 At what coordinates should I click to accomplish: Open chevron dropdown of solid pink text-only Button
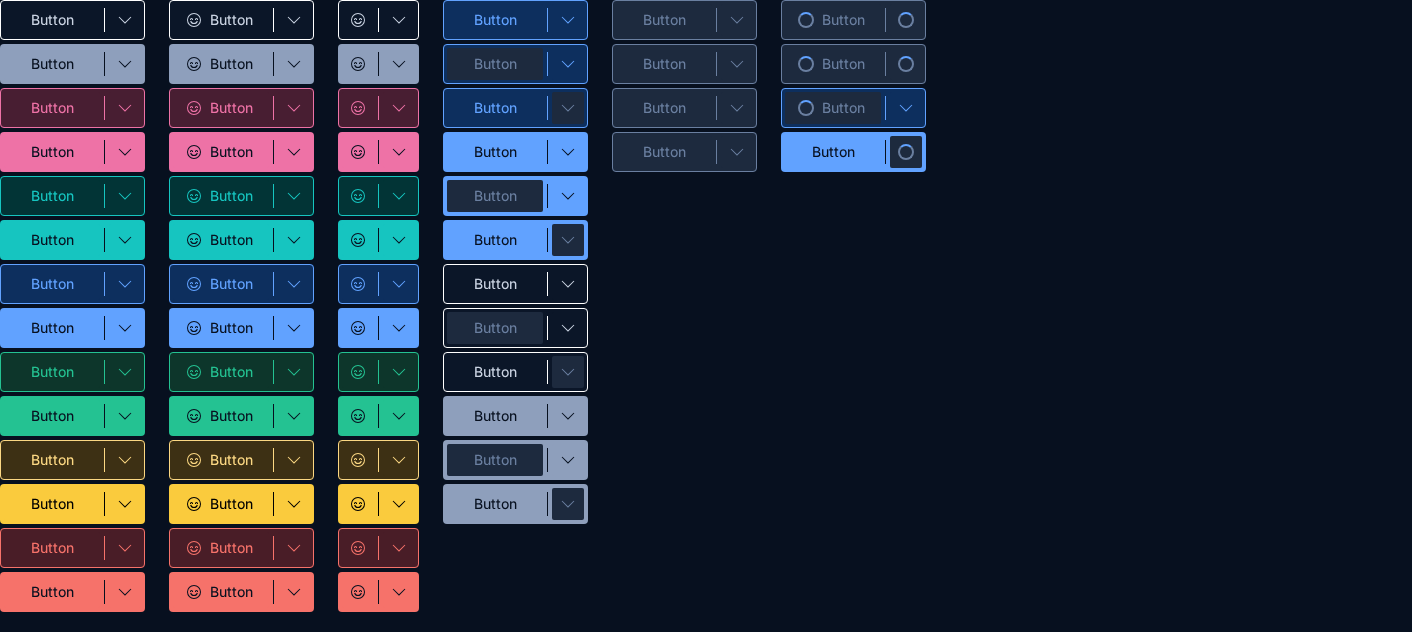click(x=125, y=152)
